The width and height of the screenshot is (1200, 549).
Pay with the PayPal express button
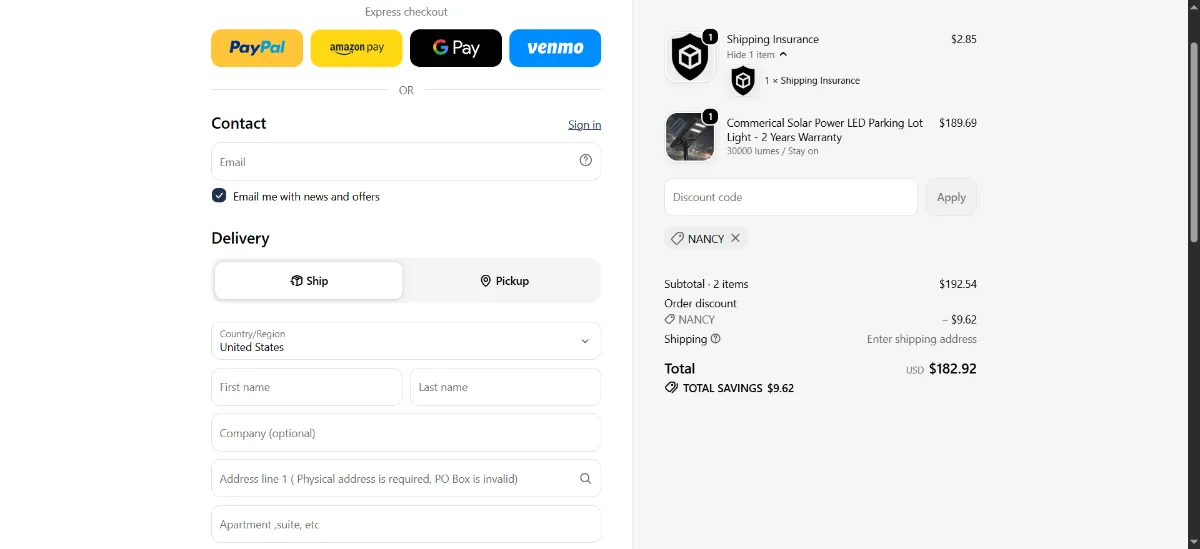[257, 48]
